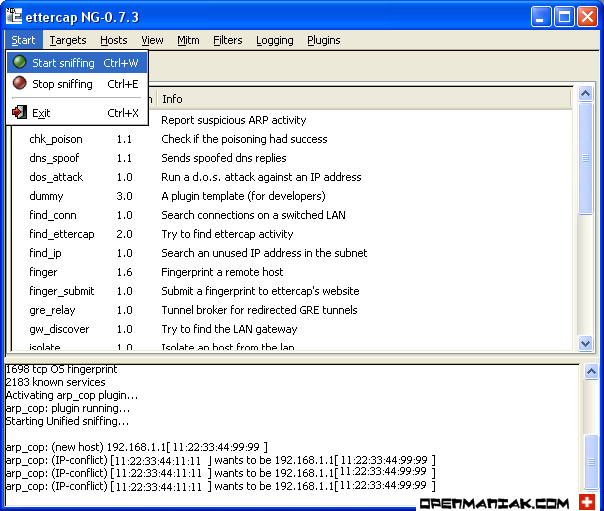Select the find_conn plugin row
604x511 pixels.
(292, 215)
